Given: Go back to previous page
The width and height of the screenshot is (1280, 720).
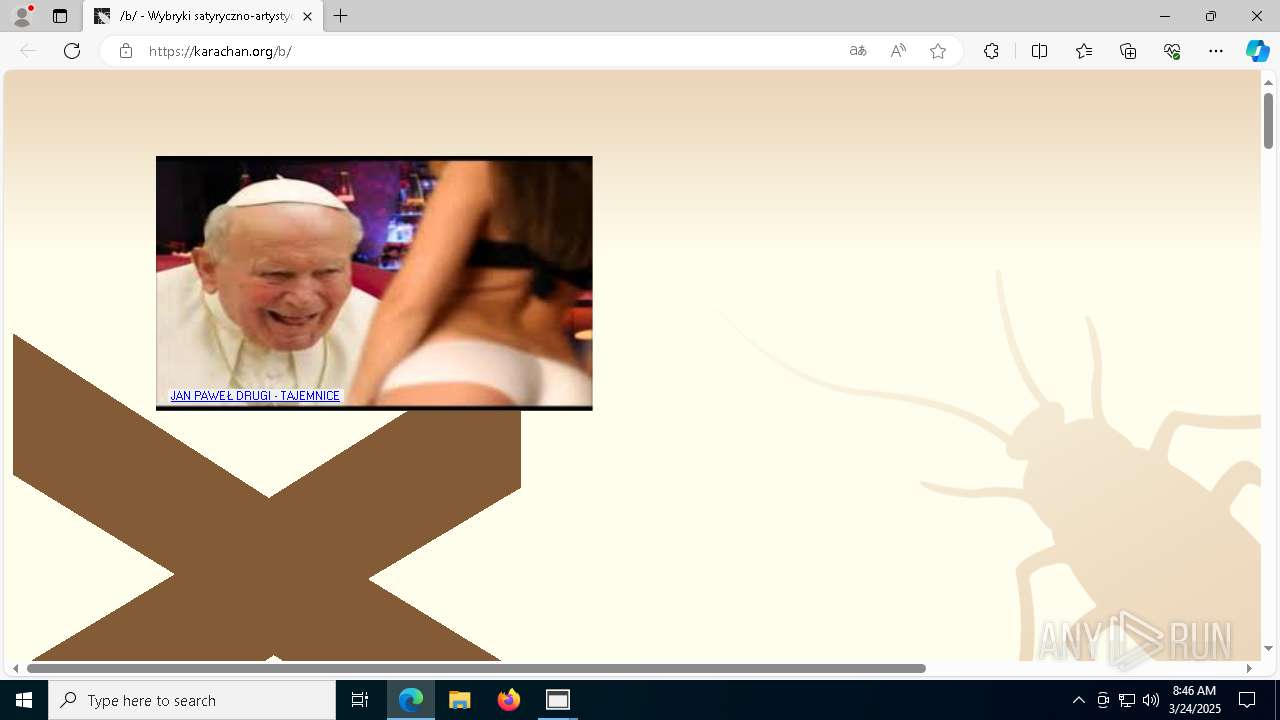Looking at the screenshot, I should (28, 51).
